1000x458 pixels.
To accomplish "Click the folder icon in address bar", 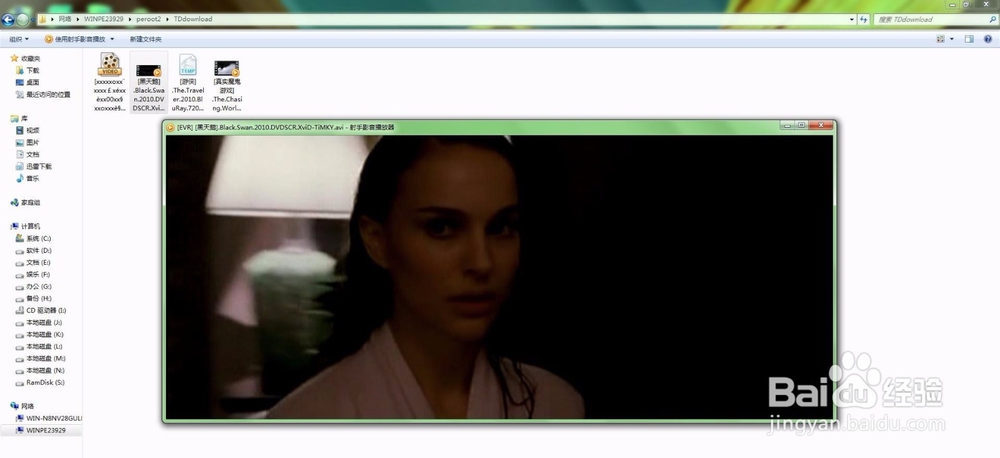I will [43, 19].
